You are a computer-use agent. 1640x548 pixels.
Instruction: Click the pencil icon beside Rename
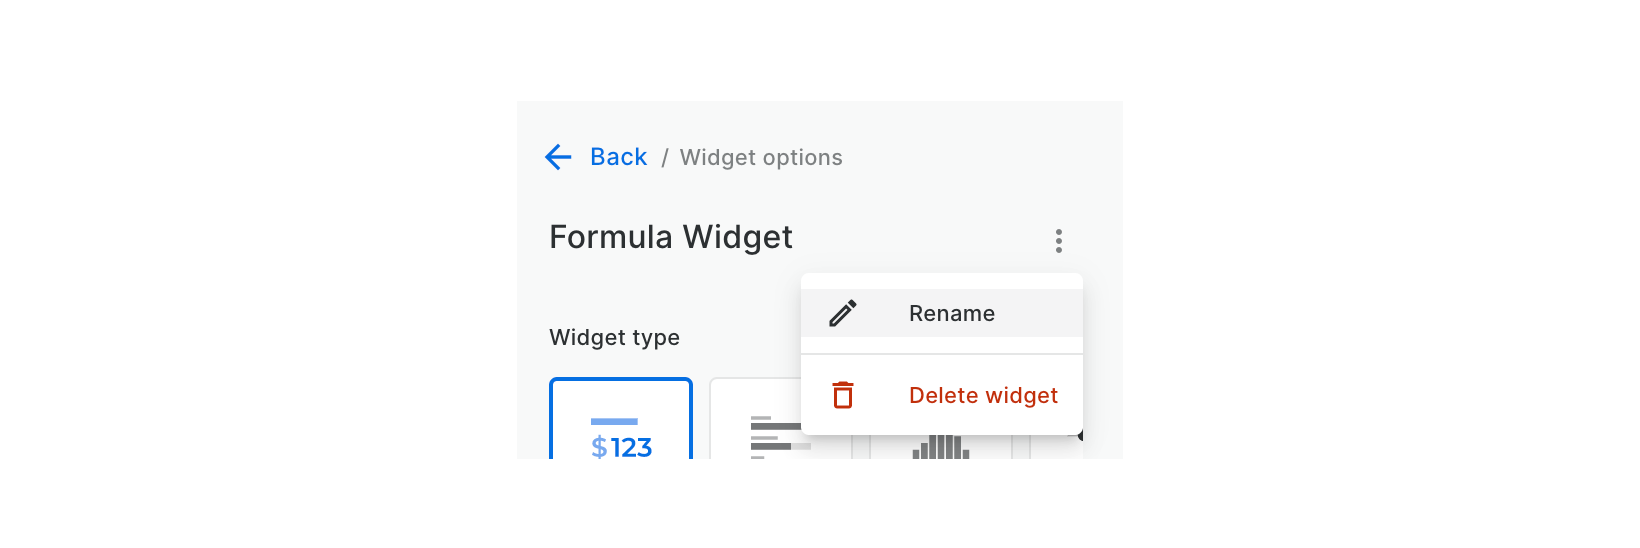843,313
